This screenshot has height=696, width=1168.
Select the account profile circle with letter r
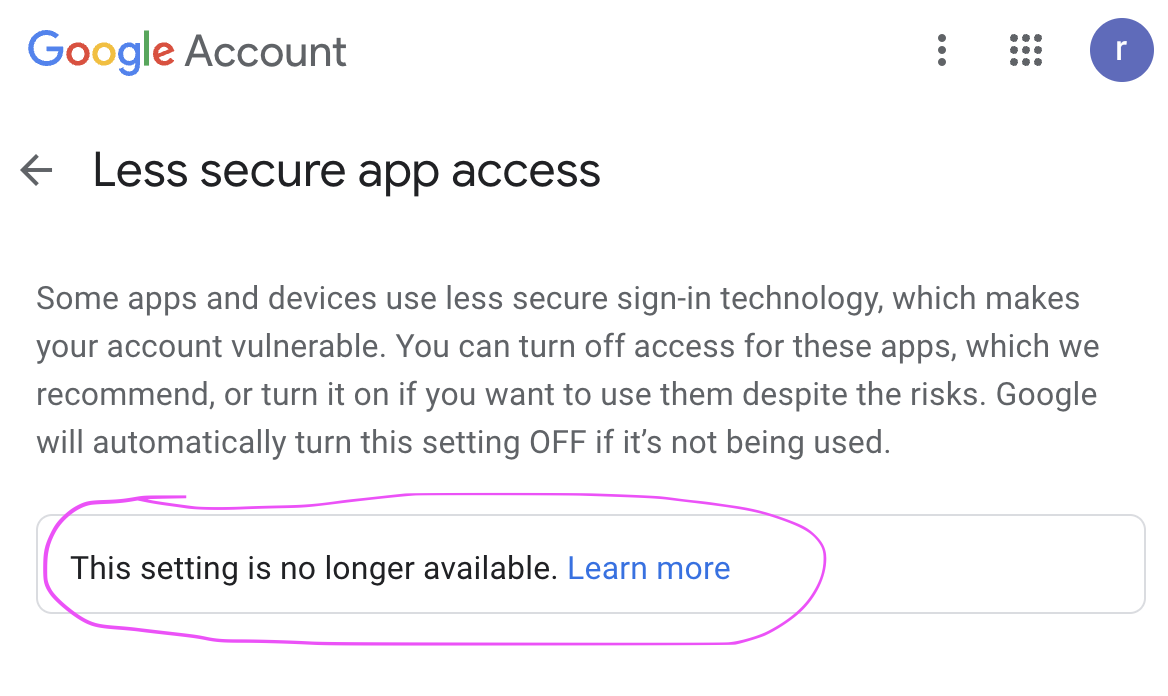1121,50
